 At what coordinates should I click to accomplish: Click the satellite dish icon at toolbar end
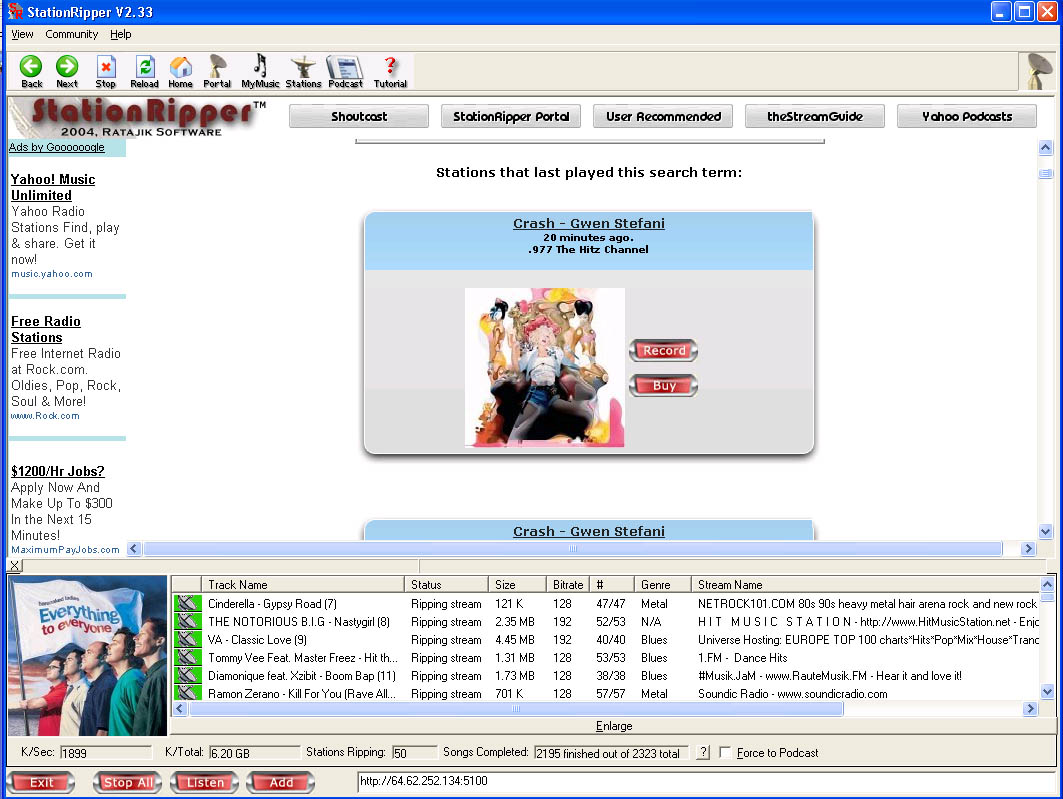tap(1037, 71)
